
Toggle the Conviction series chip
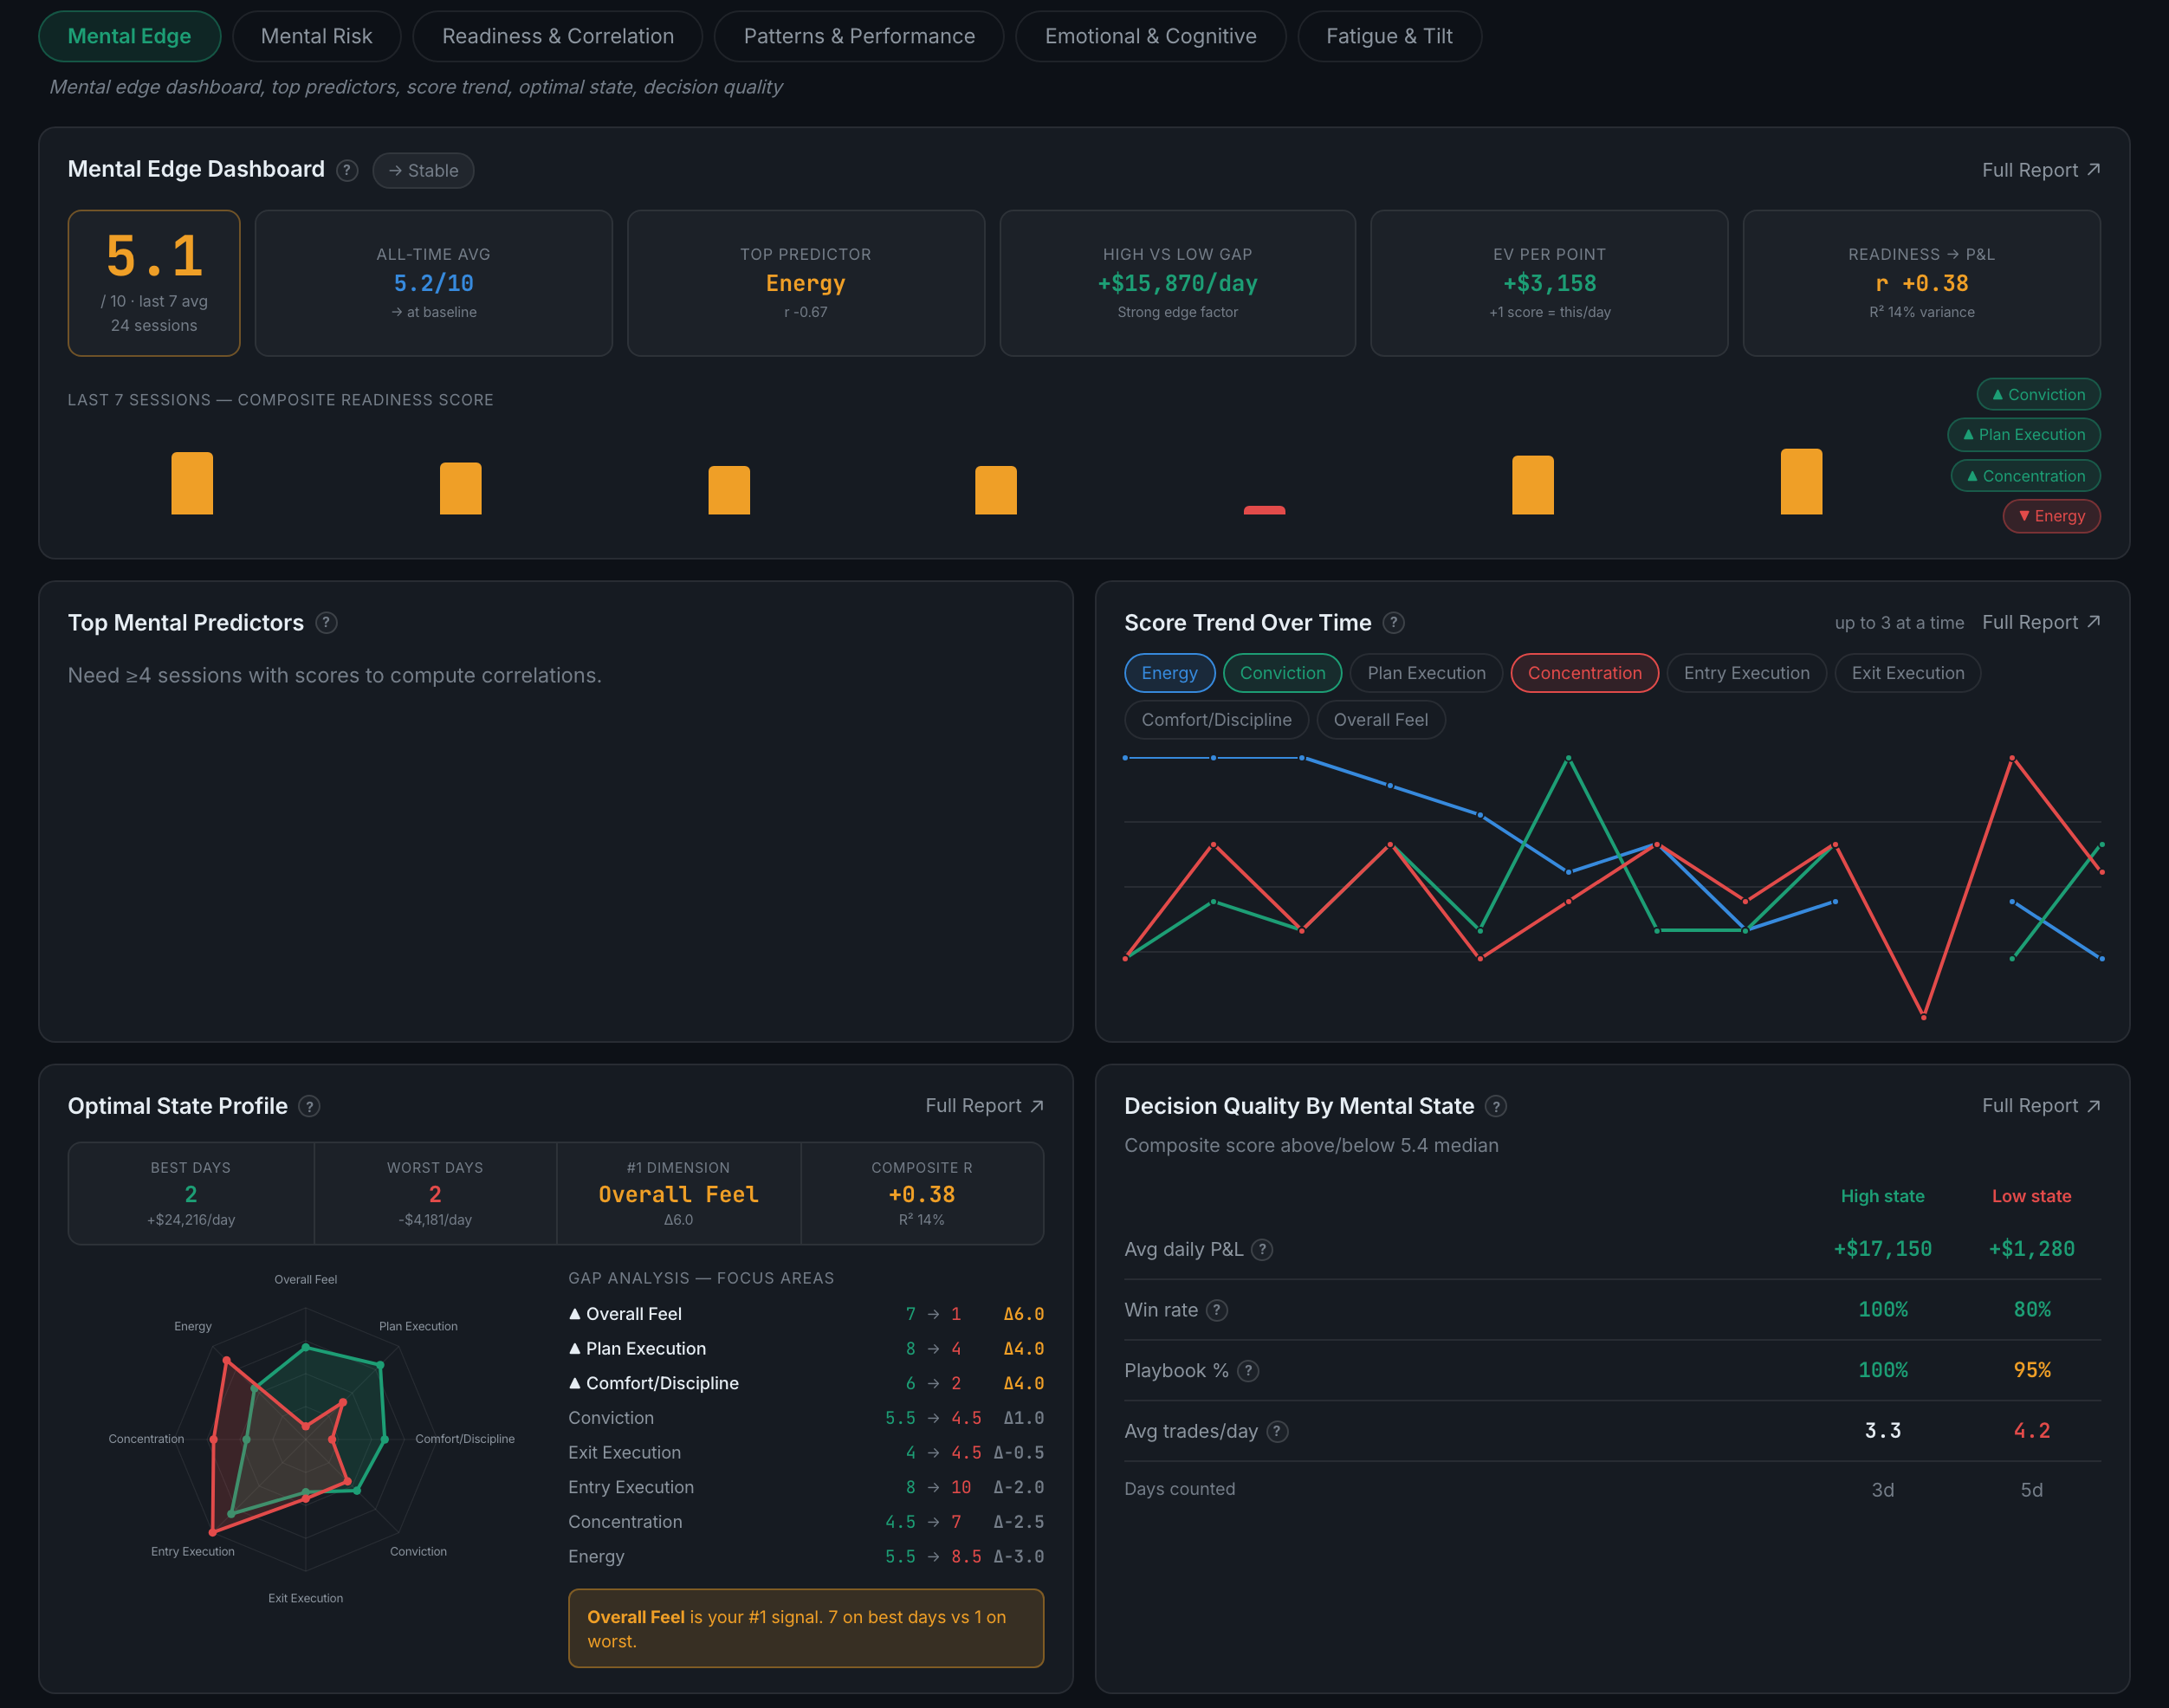point(1282,673)
